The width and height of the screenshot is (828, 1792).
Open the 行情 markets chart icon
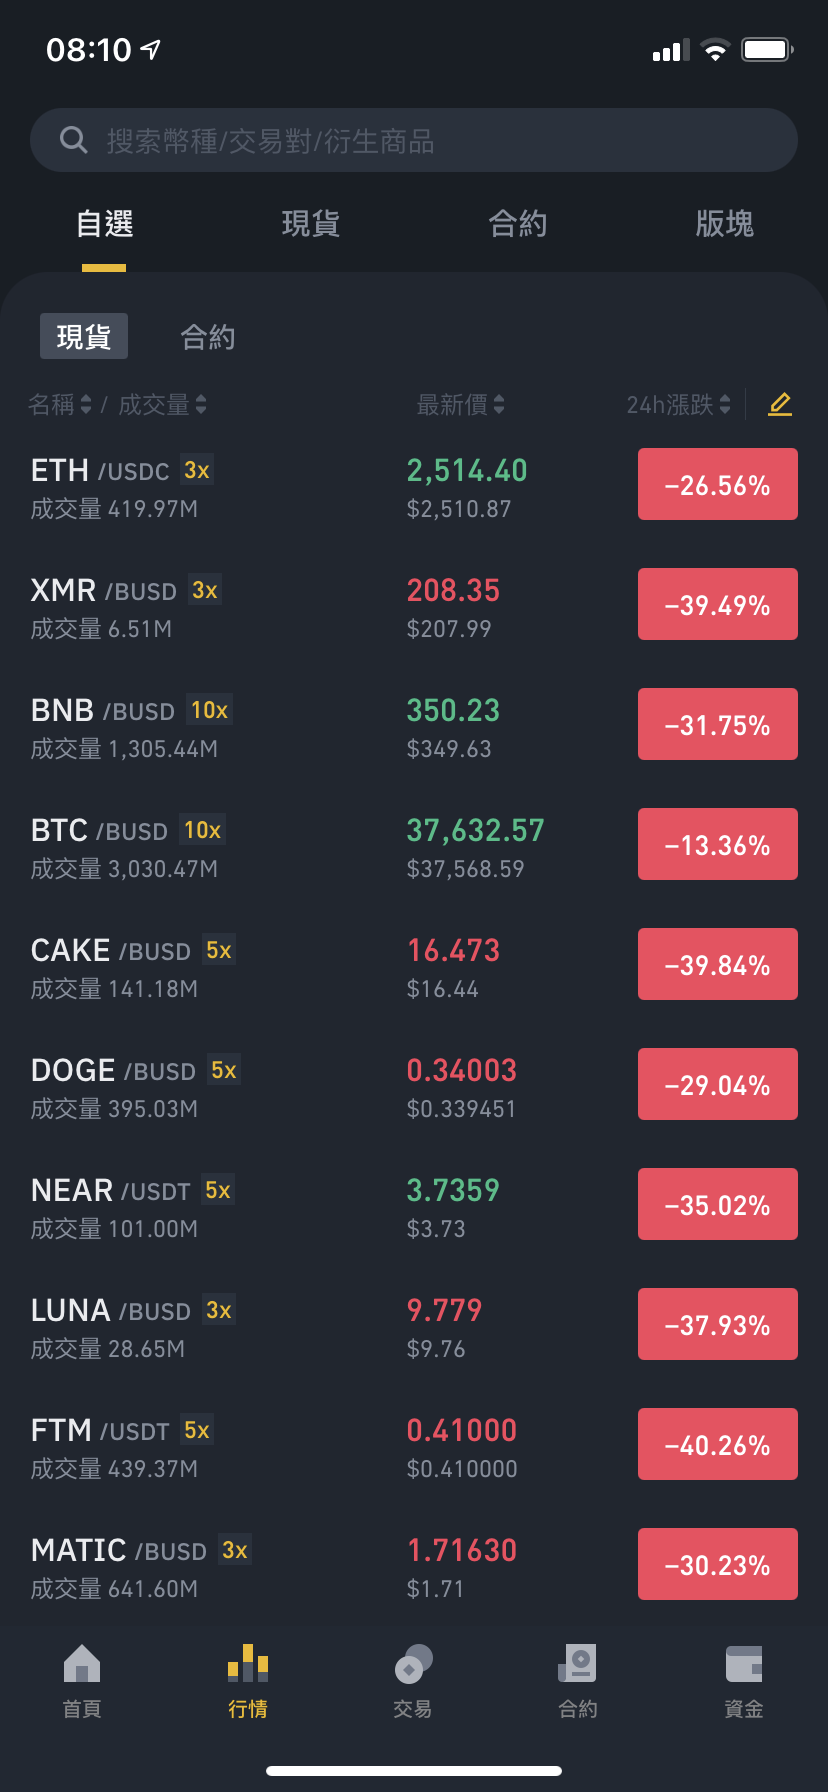(x=248, y=1664)
